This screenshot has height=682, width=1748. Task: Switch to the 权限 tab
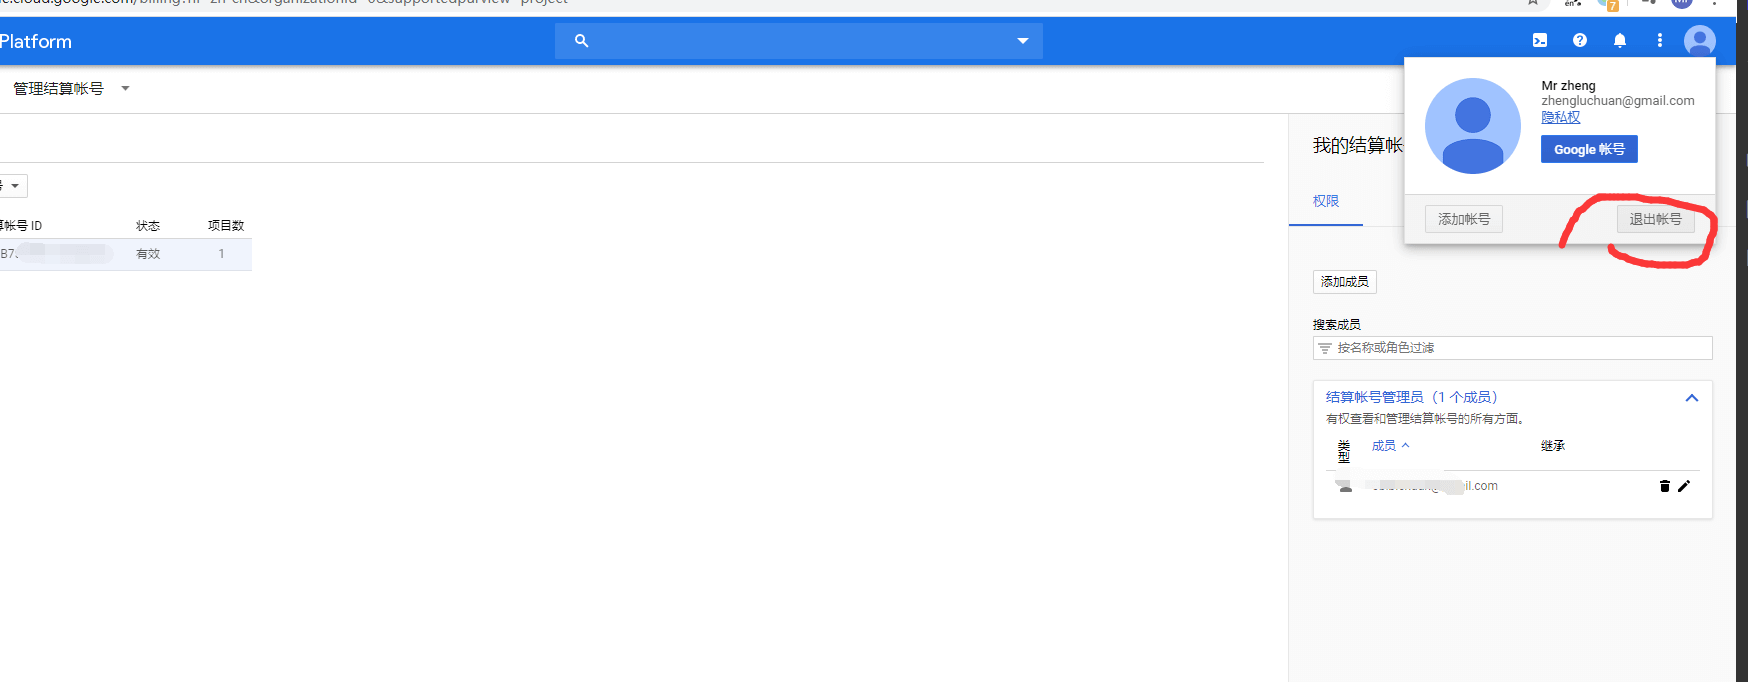[1326, 201]
